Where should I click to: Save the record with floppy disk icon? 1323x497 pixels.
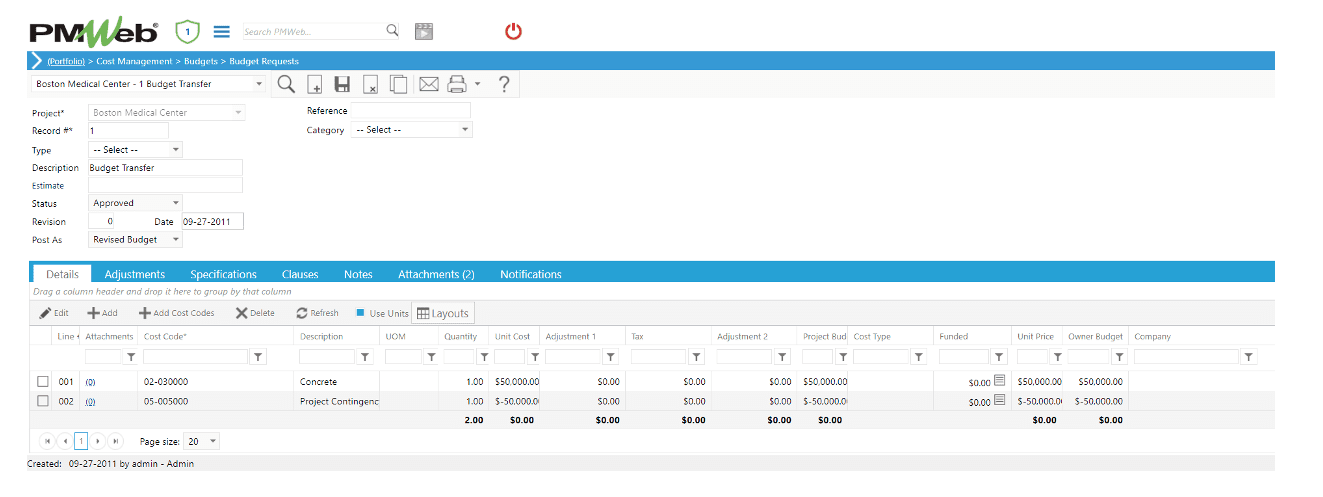click(342, 85)
